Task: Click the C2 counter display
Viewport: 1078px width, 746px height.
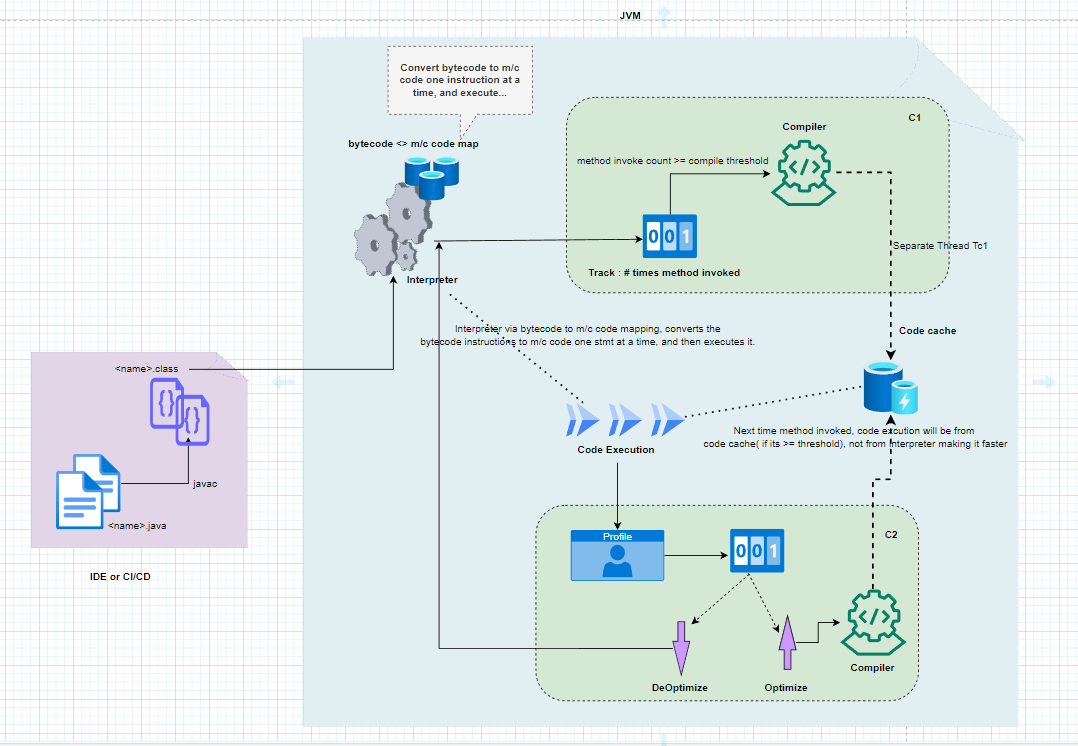Action: [x=756, y=551]
